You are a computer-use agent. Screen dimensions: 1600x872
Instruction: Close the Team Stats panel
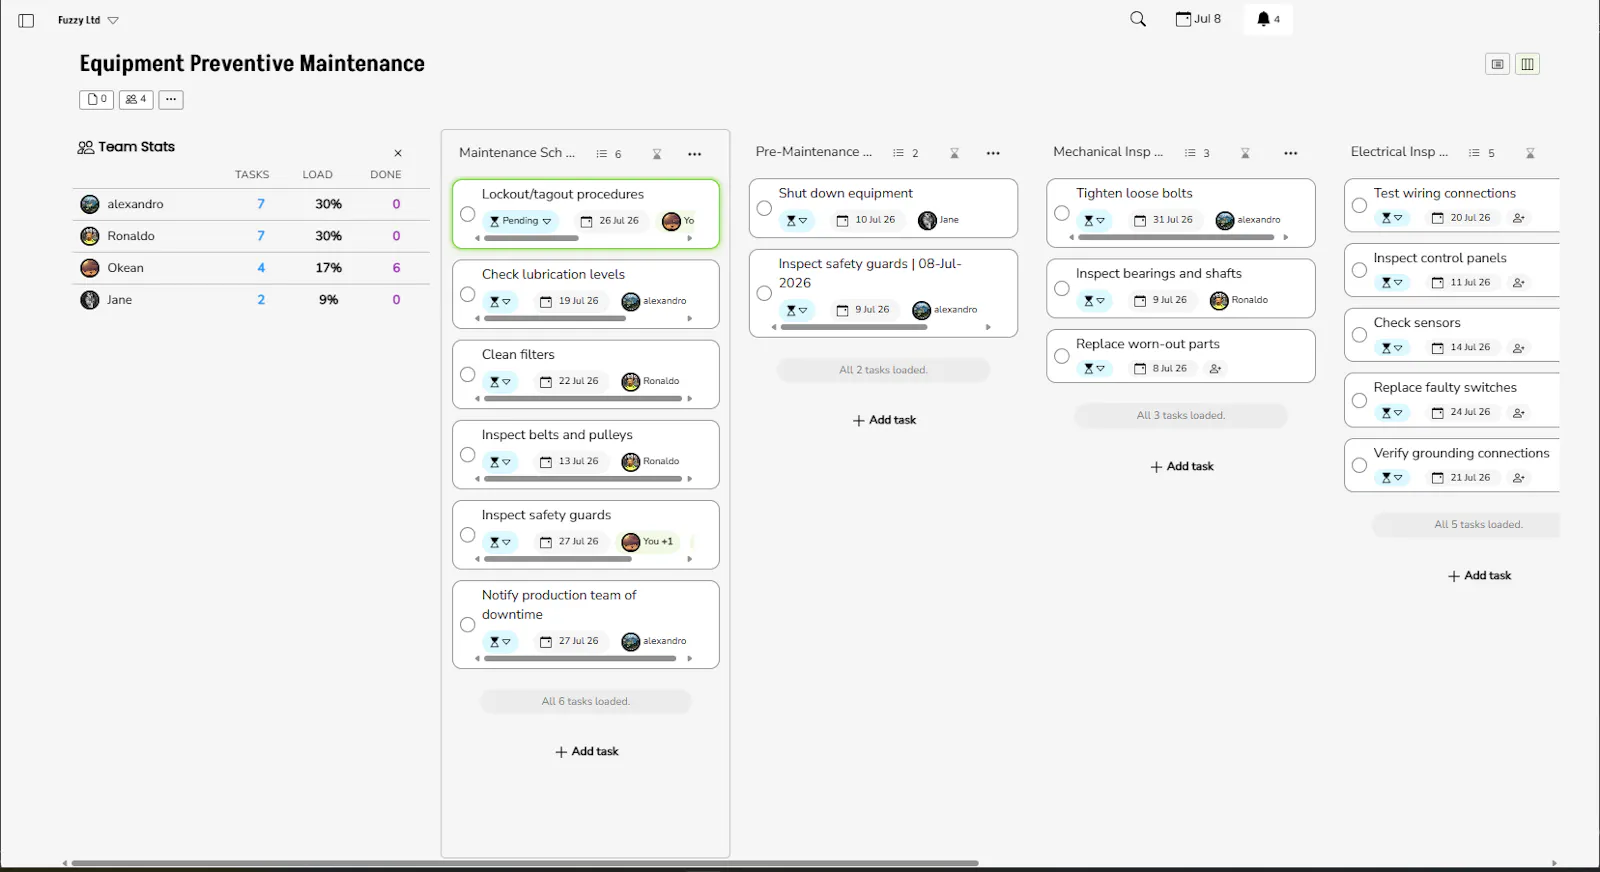coord(398,153)
